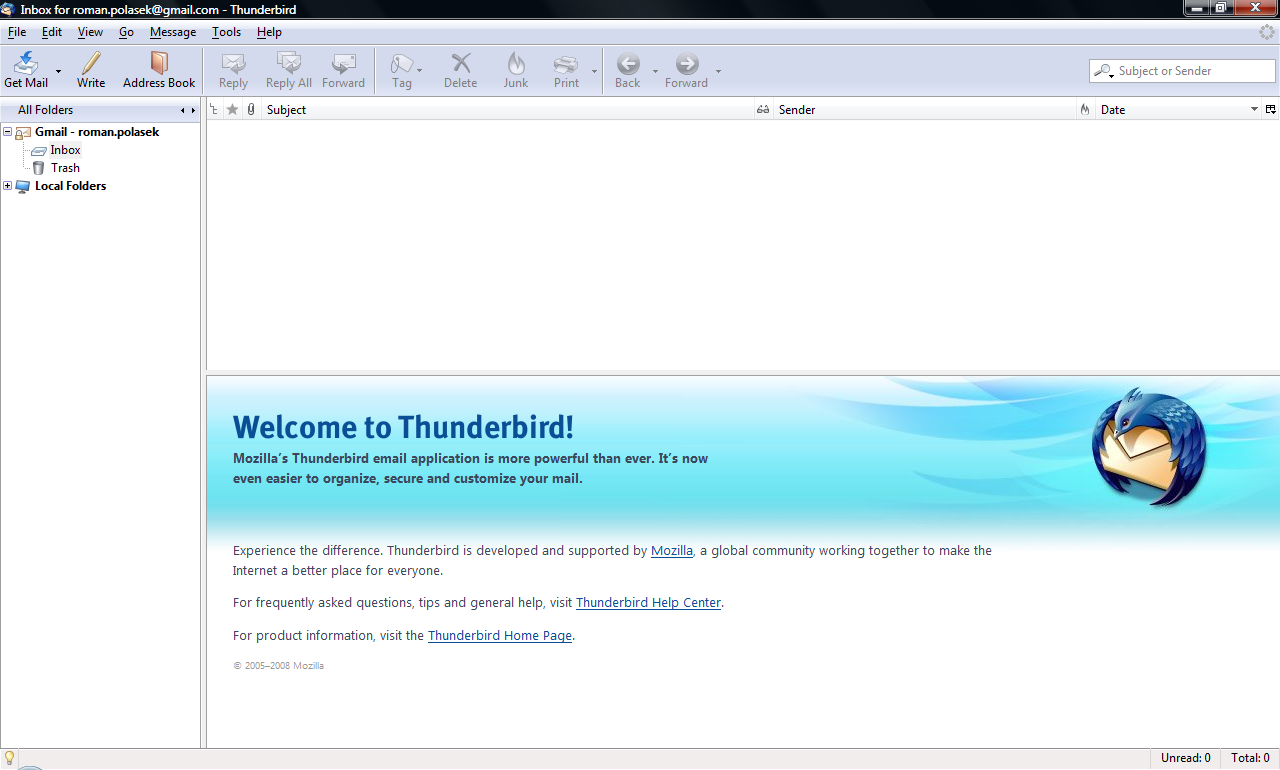This screenshot has height=770, width=1280.
Task: Open the Edit menu
Action: [x=52, y=32]
